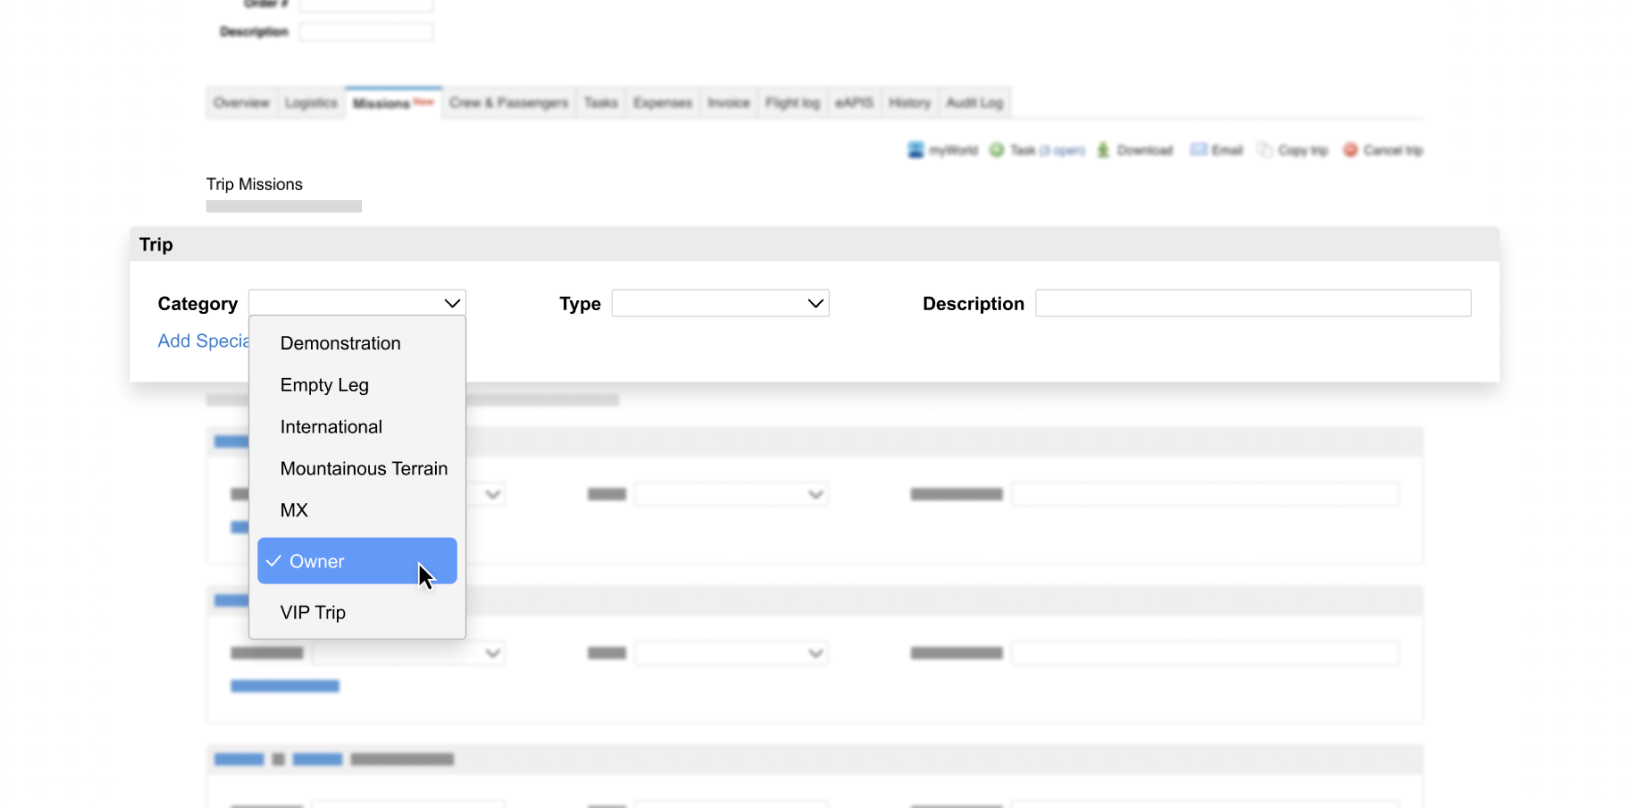Select the highlighted Owner option
The image size is (1628, 808).
click(357, 561)
